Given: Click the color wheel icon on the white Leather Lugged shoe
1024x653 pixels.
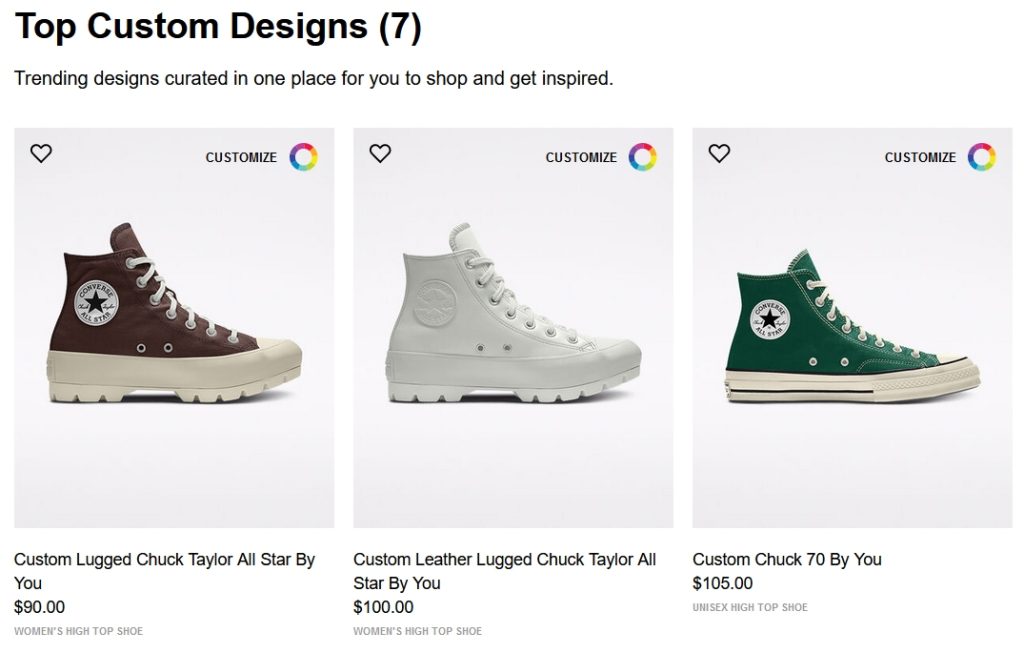Looking at the screenshot, I should 642,156.
